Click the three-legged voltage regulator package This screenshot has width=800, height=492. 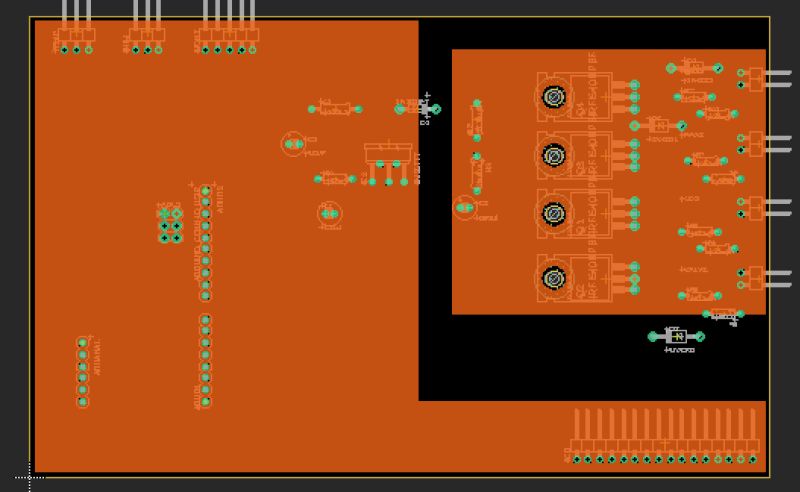[388, 164]
